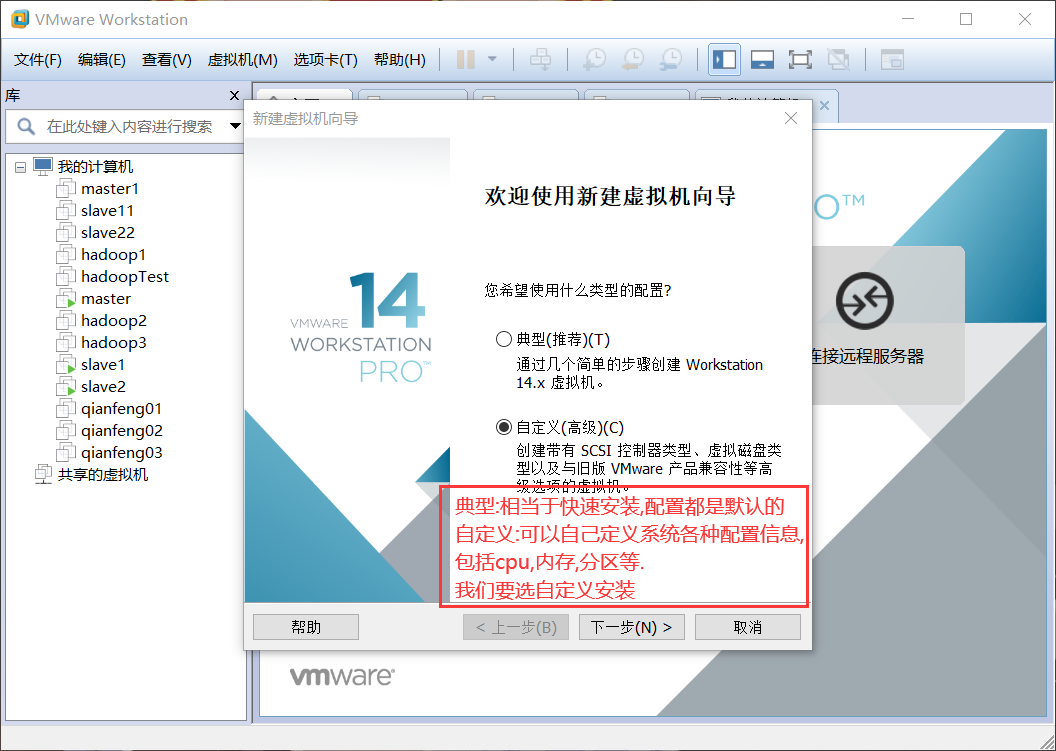Image resolution: width=1056 pixels, height=751 pixels.
Task: Select slave22 in the library tree
Action: click(x=108, y=232)
